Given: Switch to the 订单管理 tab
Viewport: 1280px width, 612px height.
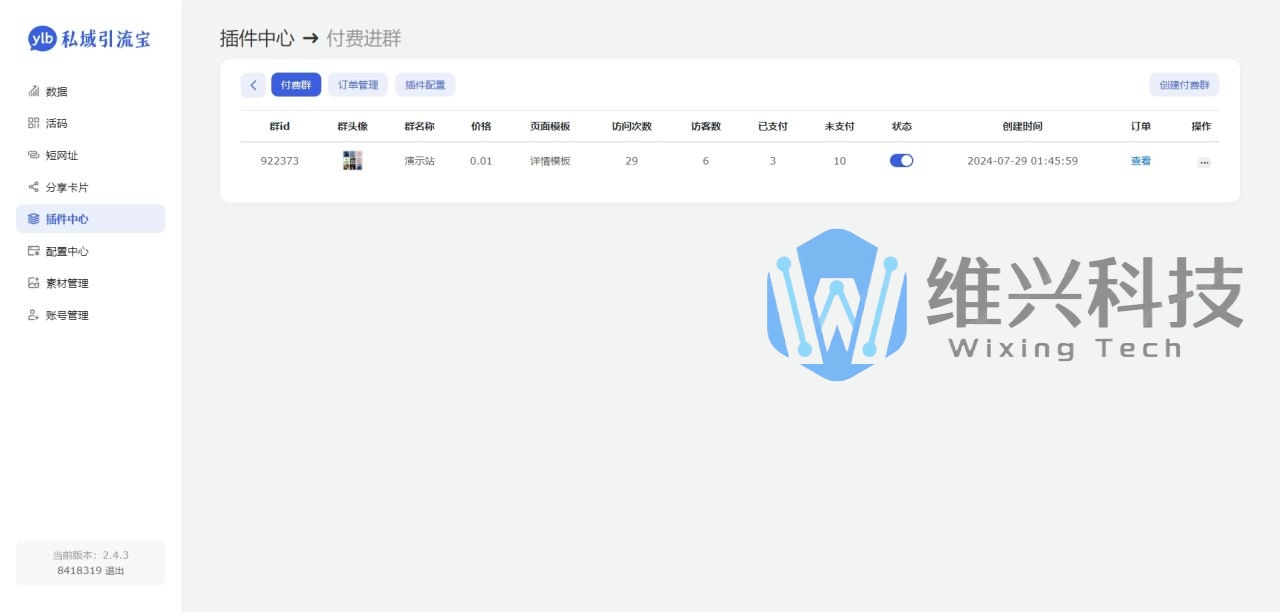Looking at the screenshot, I should 358,85.
